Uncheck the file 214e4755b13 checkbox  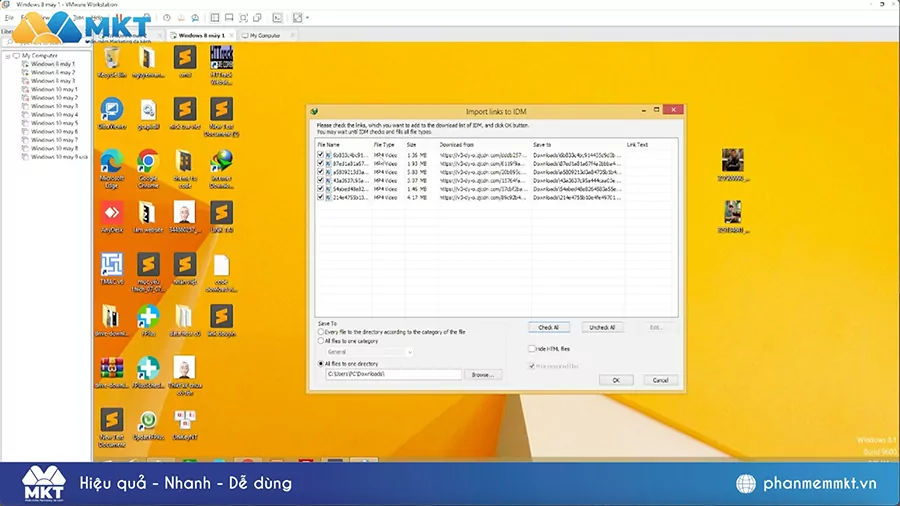[x=320, y=197]
